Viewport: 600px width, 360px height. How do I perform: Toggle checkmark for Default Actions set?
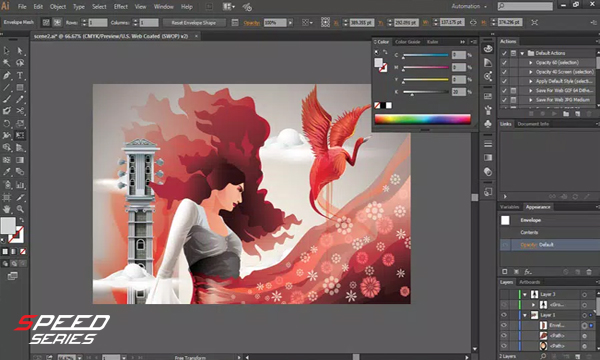click(504, 53)
